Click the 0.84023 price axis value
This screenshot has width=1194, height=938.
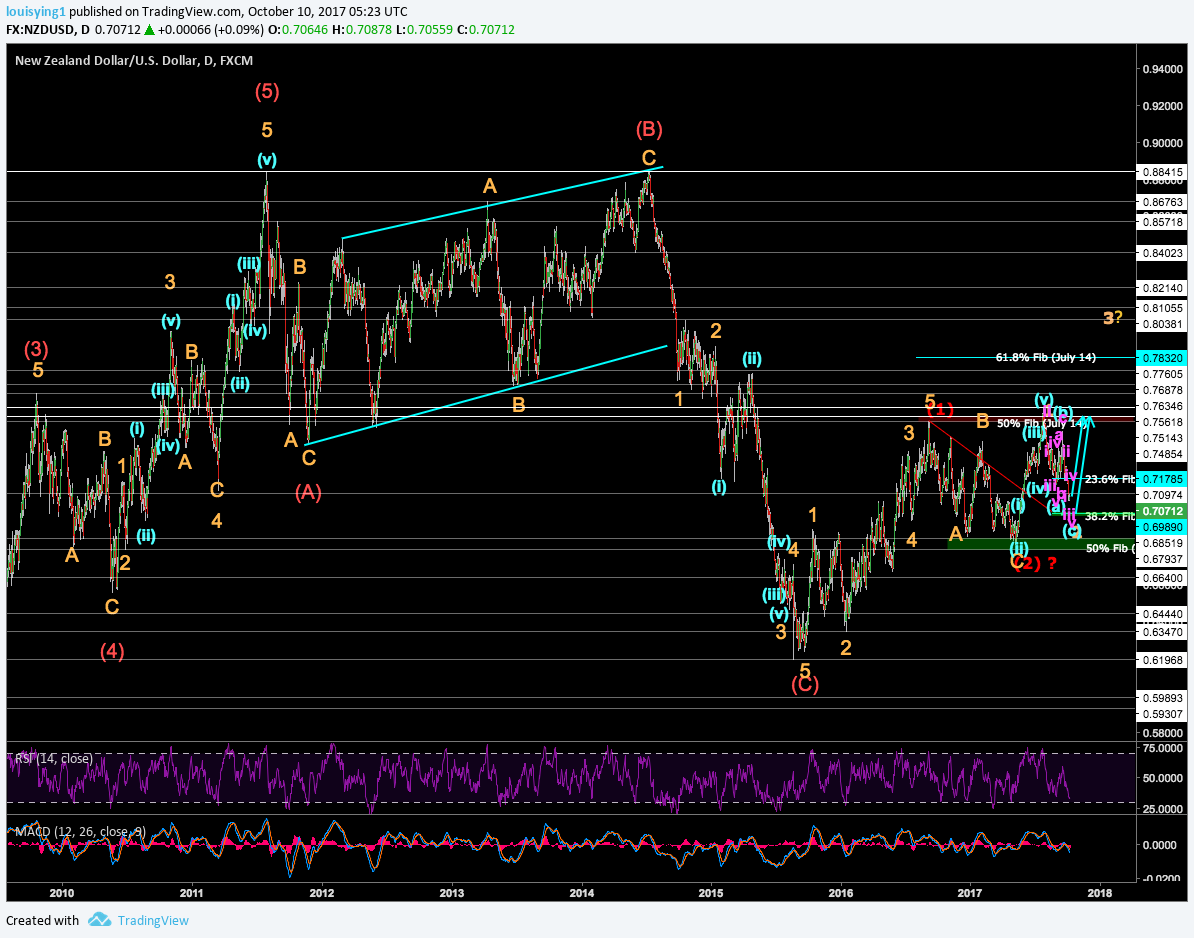click(1163, 254)
